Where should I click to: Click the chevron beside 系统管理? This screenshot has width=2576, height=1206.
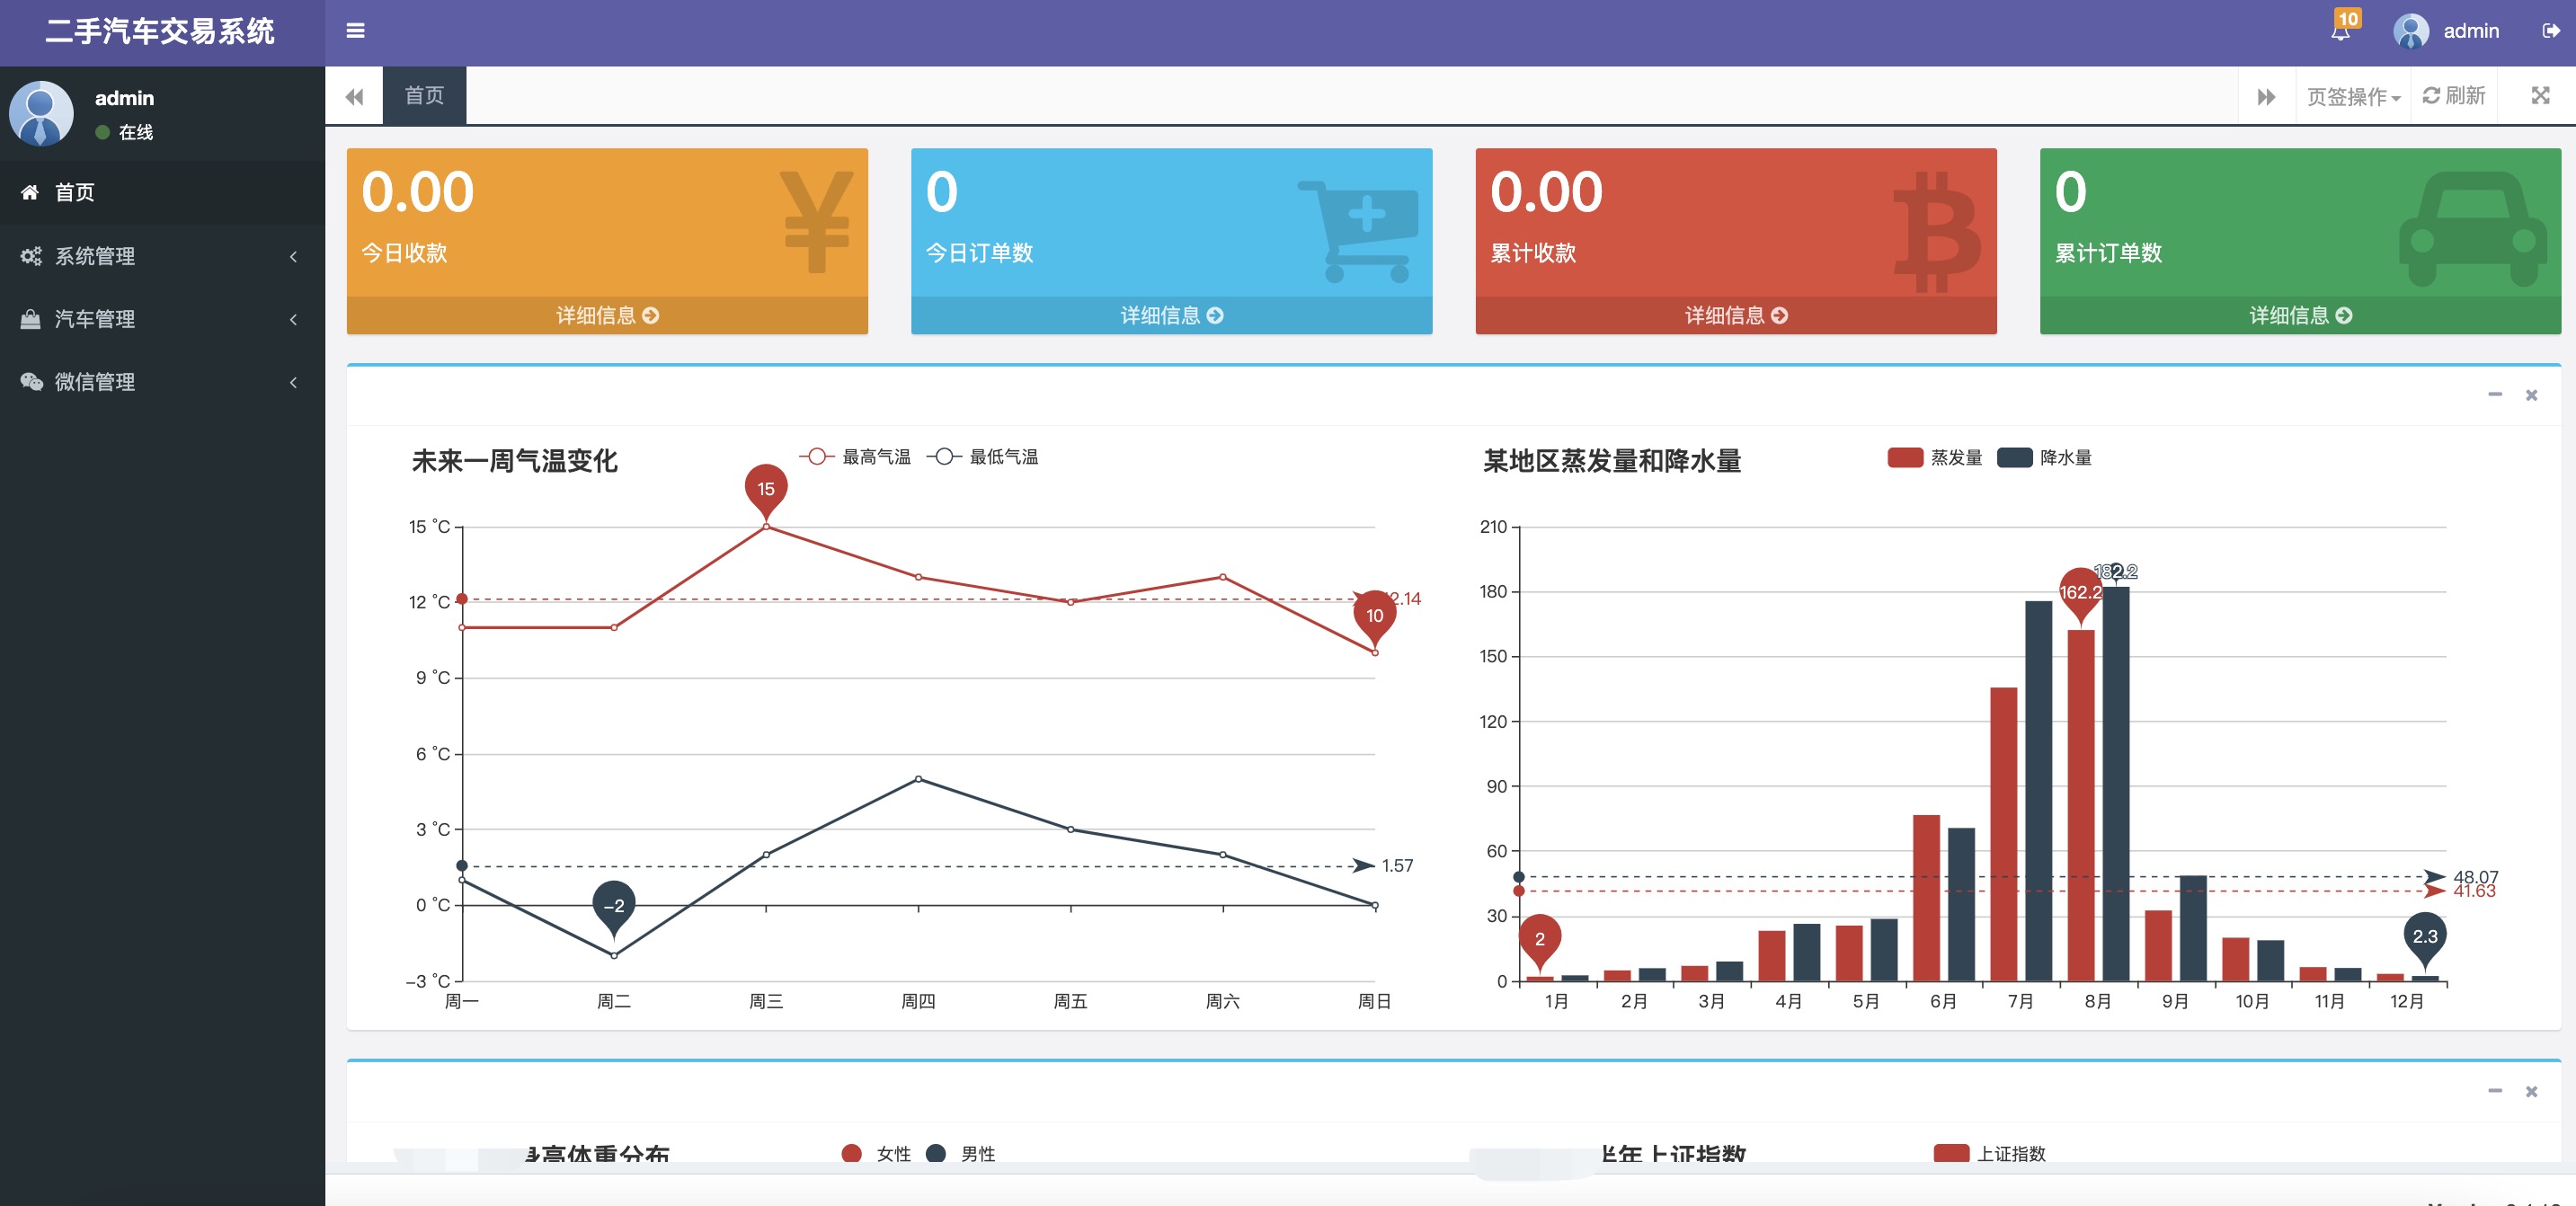(293, 256)
